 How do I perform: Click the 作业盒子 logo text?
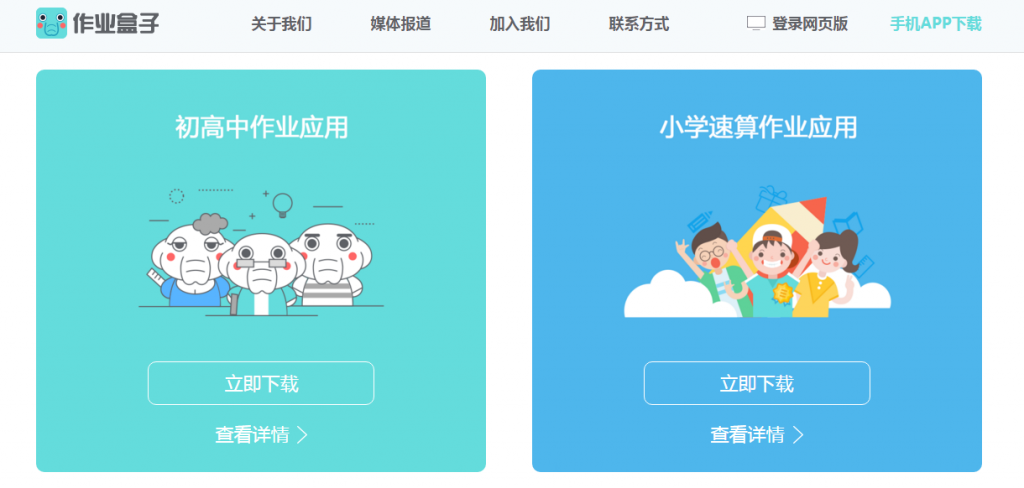pyautogui.click(x=116, y=24)
